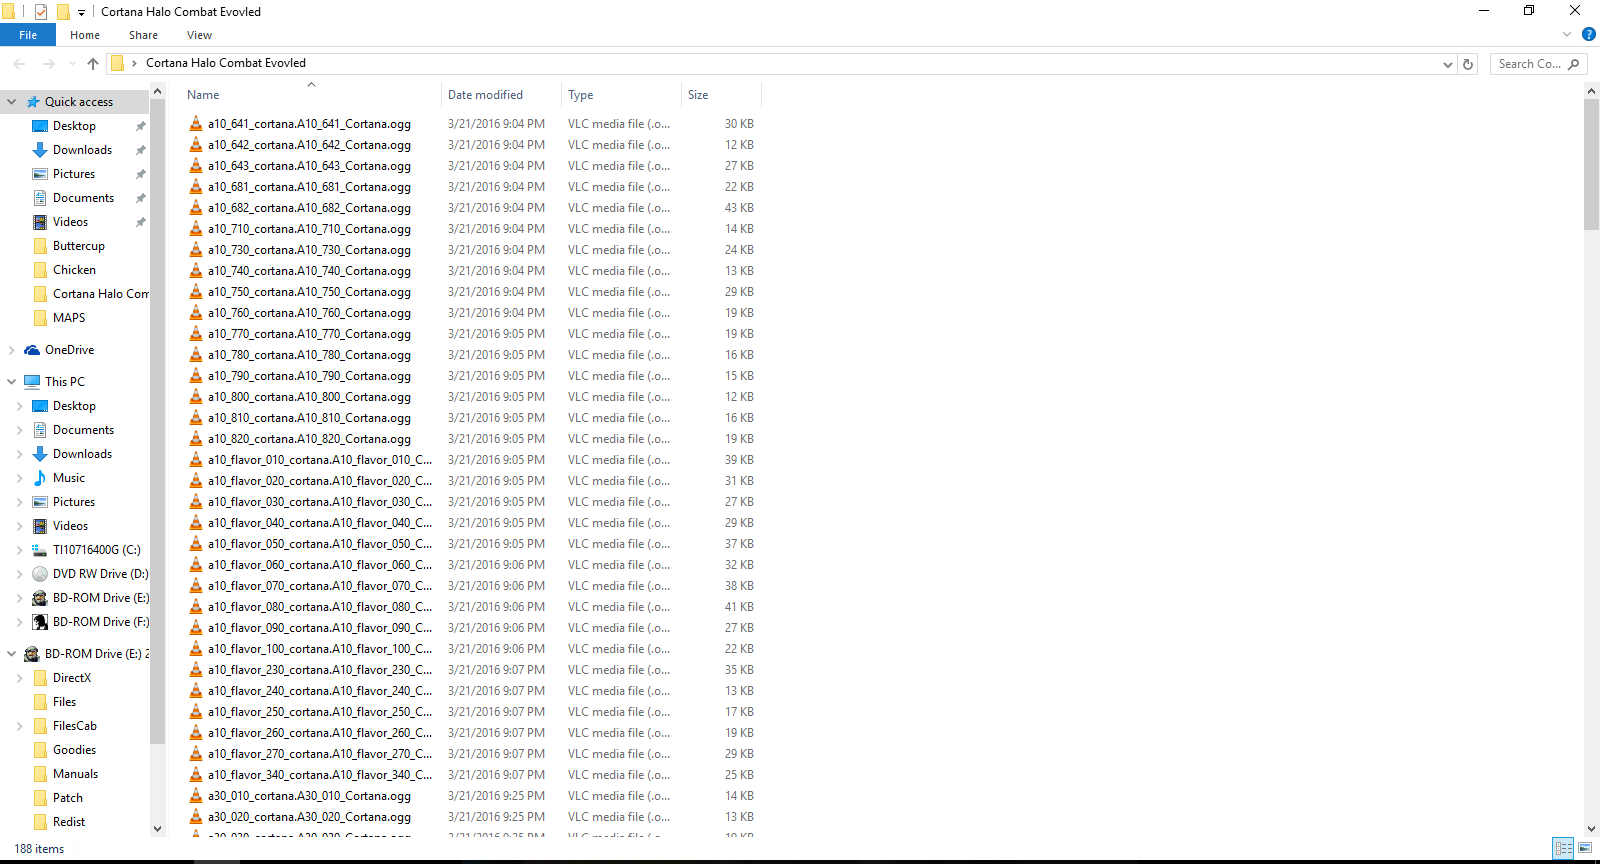Sort by Date modified column header
Image resolution: width=1600 pixels, height=864 pixels.
(501, 95)
